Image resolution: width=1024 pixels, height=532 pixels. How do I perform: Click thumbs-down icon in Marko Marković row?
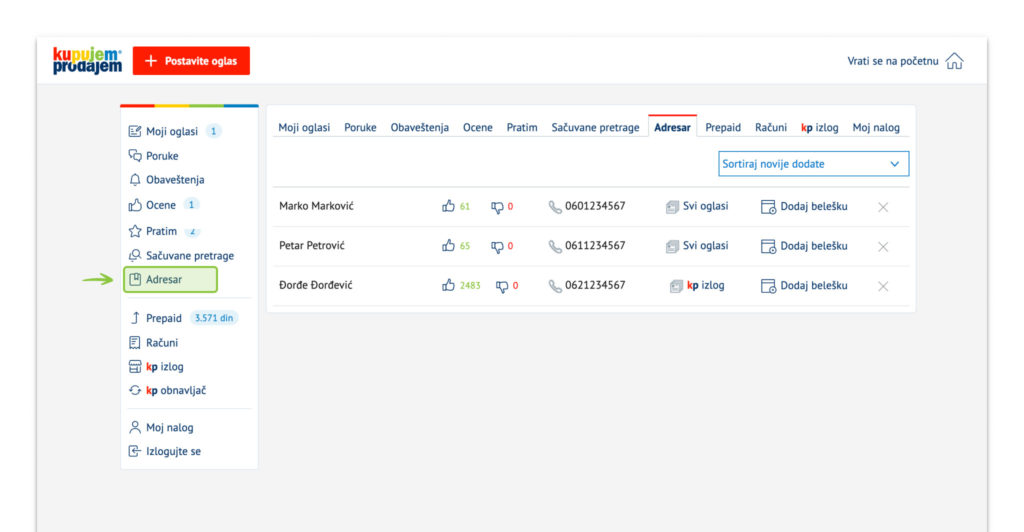tap(497, 207)
